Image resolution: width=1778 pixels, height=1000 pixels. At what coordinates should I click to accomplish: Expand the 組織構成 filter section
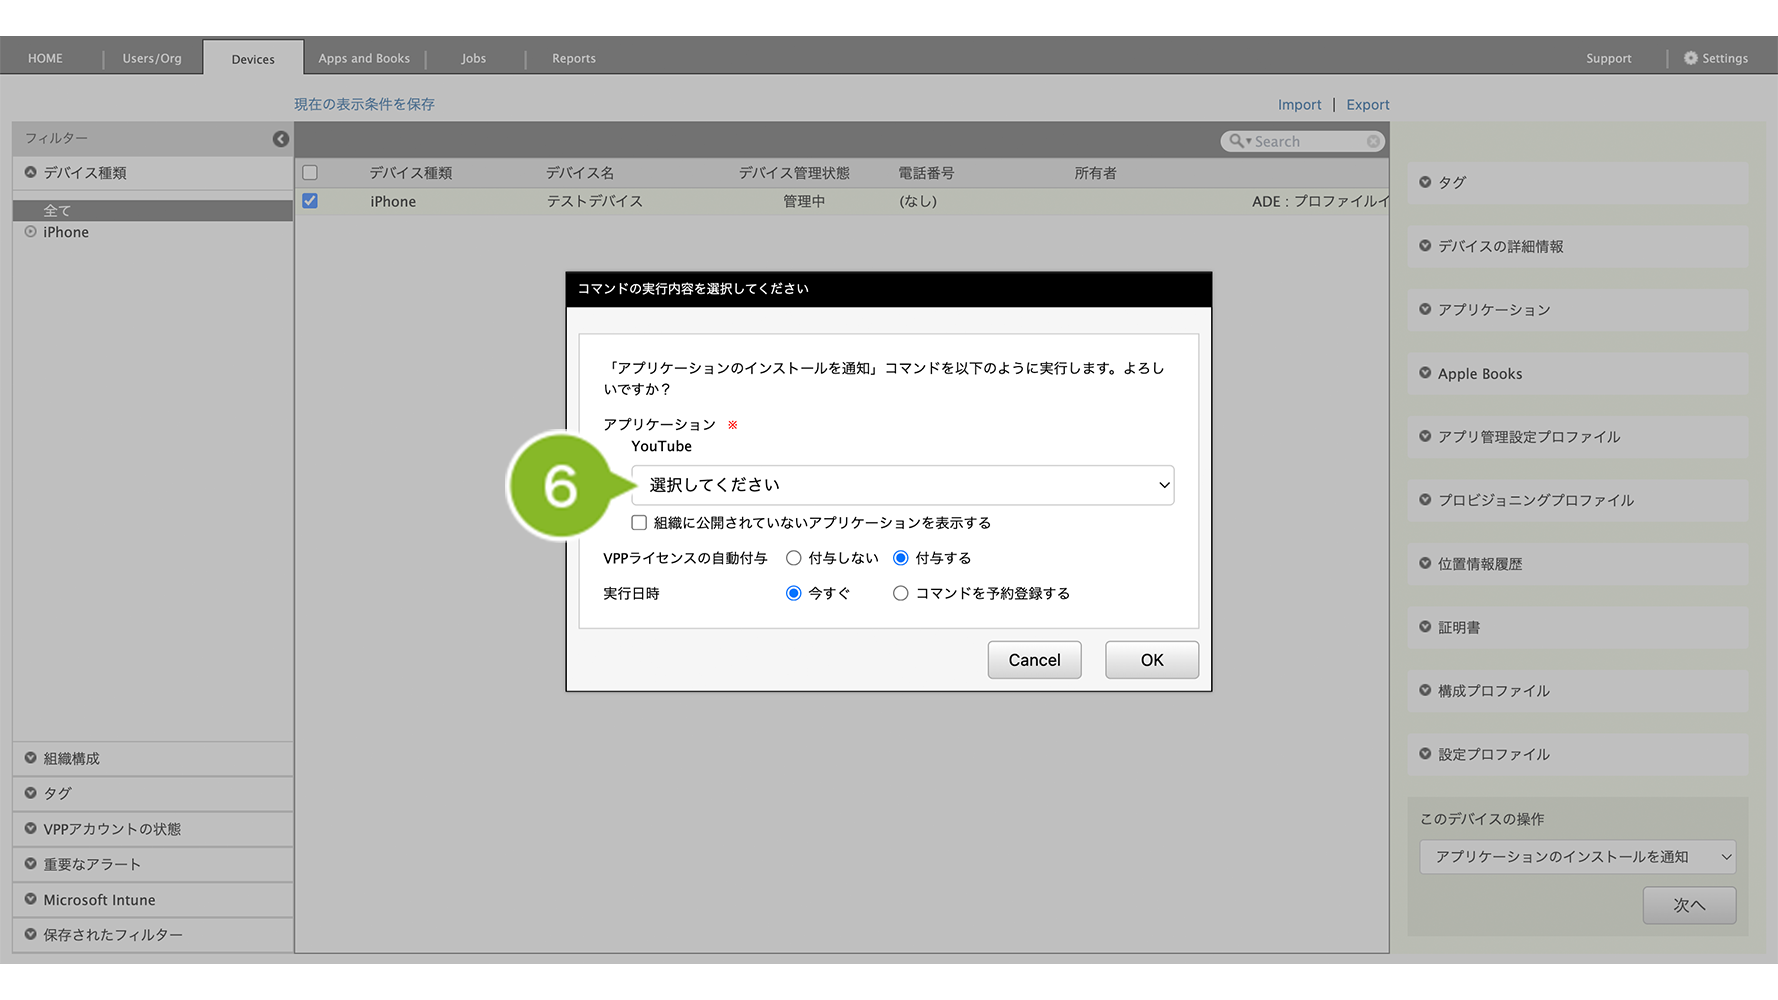point(31,758)
